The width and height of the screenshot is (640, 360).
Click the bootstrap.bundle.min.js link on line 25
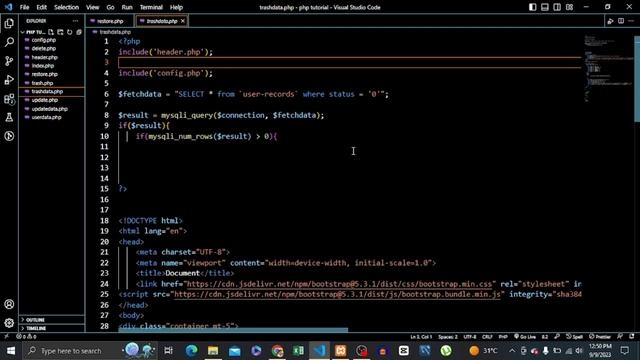tap(337, 294)
